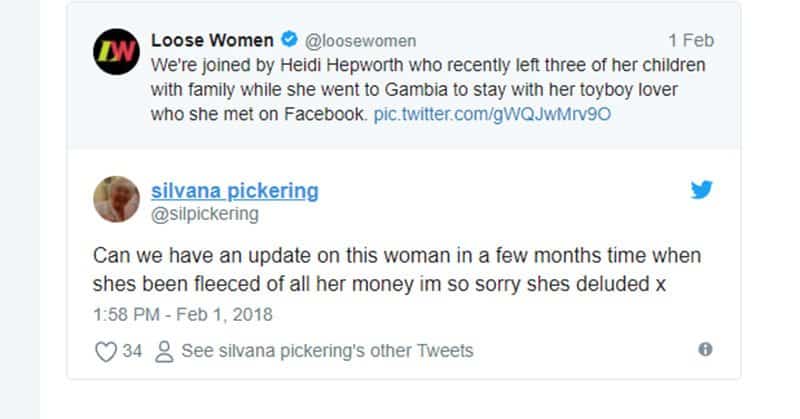The height and width of the screenshot is (419, 800).
Task: Click silvana pickering's profile photo
Action: click(116, 199)
